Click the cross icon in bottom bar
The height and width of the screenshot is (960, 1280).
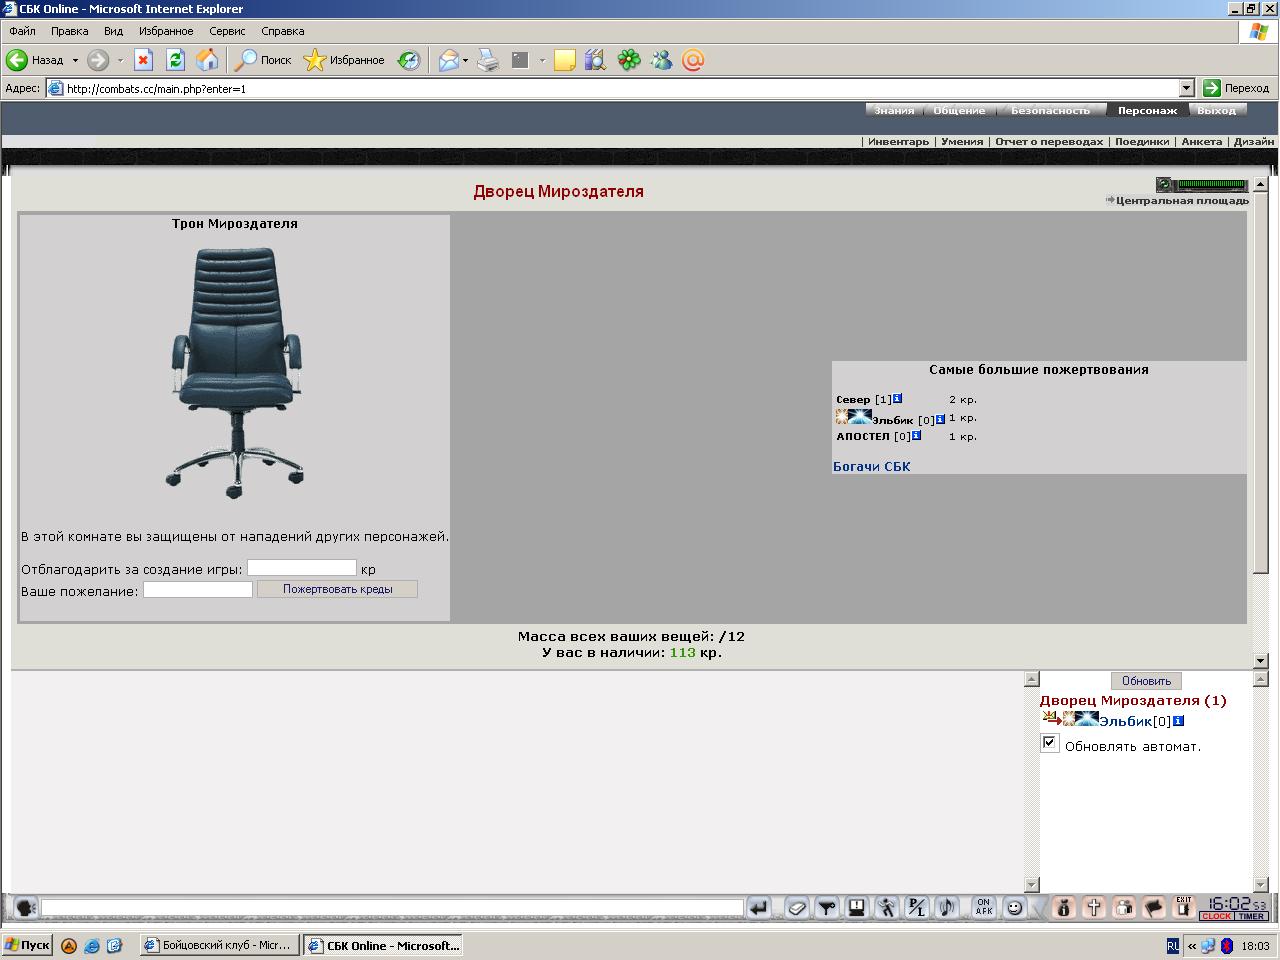tap(1094, 907)
